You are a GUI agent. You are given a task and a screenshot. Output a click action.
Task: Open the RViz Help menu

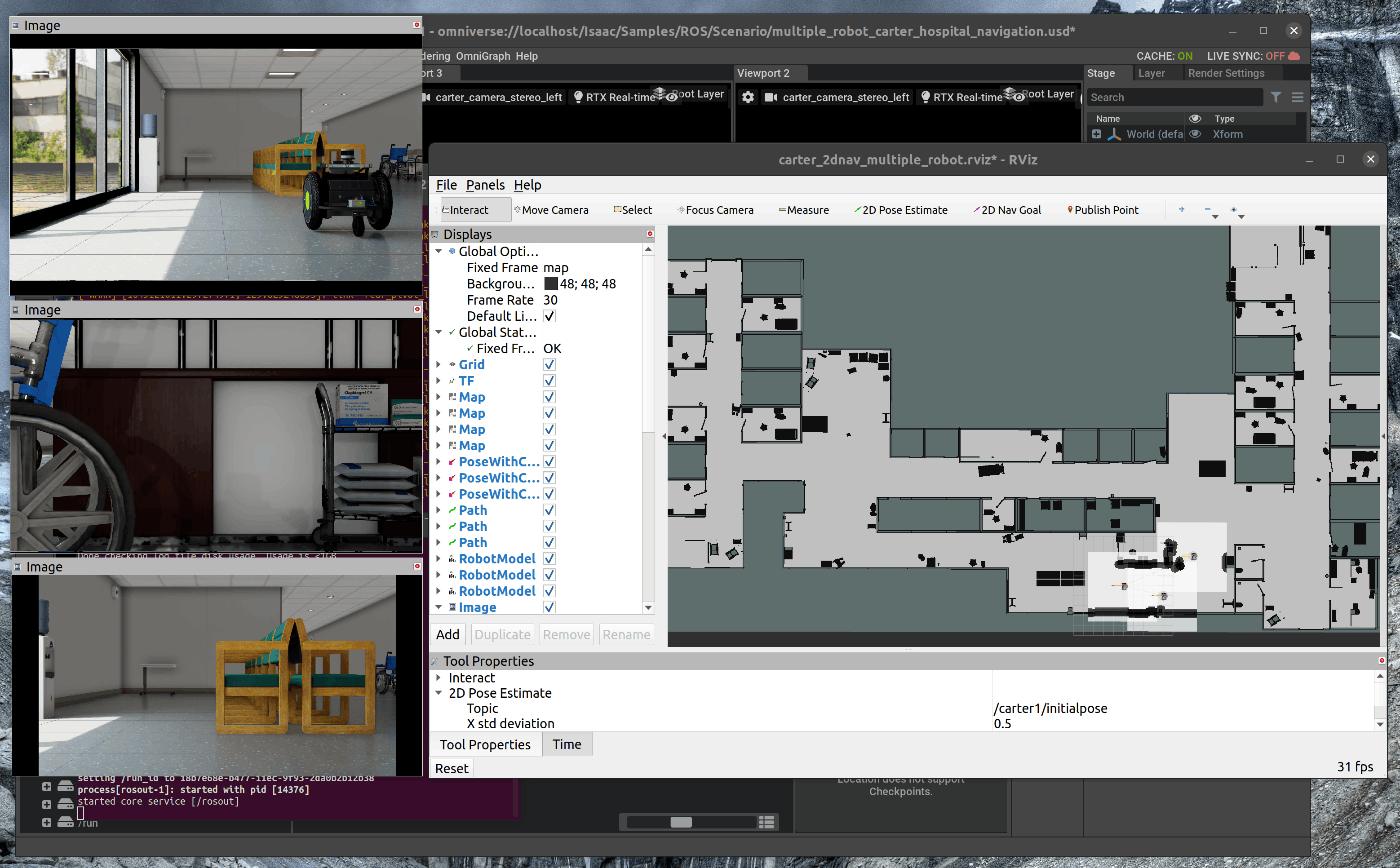[x=527, y=185]
